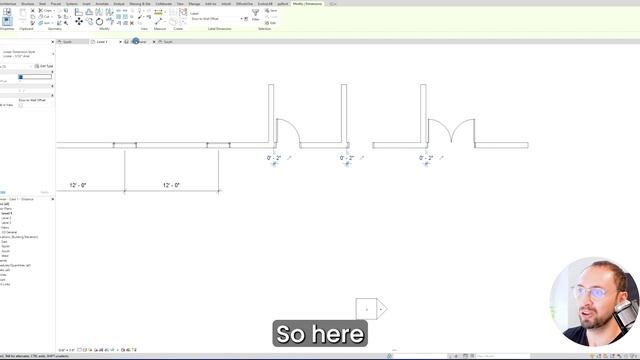Viewport: 640px width, 360px height.
Task: Close the Properties palette
Action: 52,42
